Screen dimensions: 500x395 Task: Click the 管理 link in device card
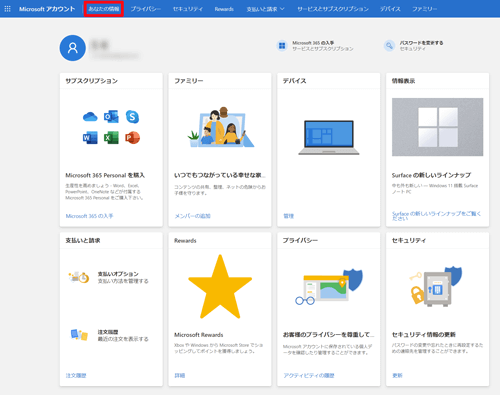289,216
